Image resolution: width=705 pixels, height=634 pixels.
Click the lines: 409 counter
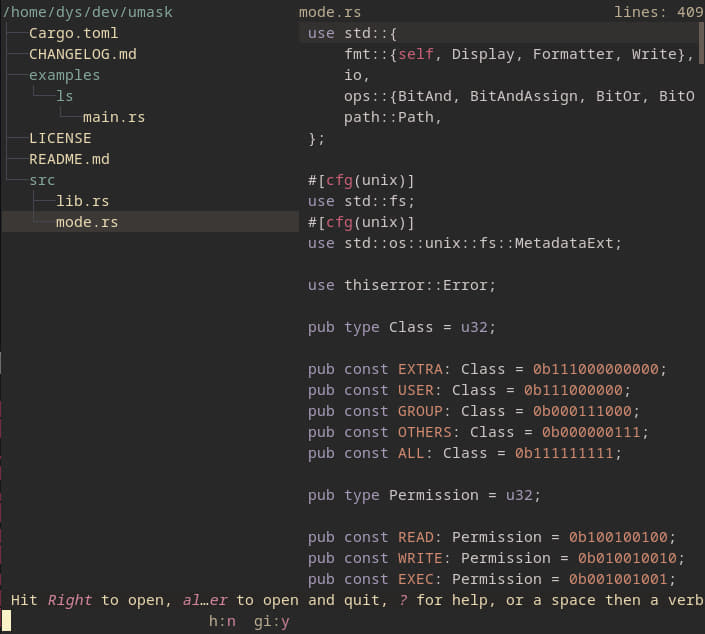tap(658, 12)
